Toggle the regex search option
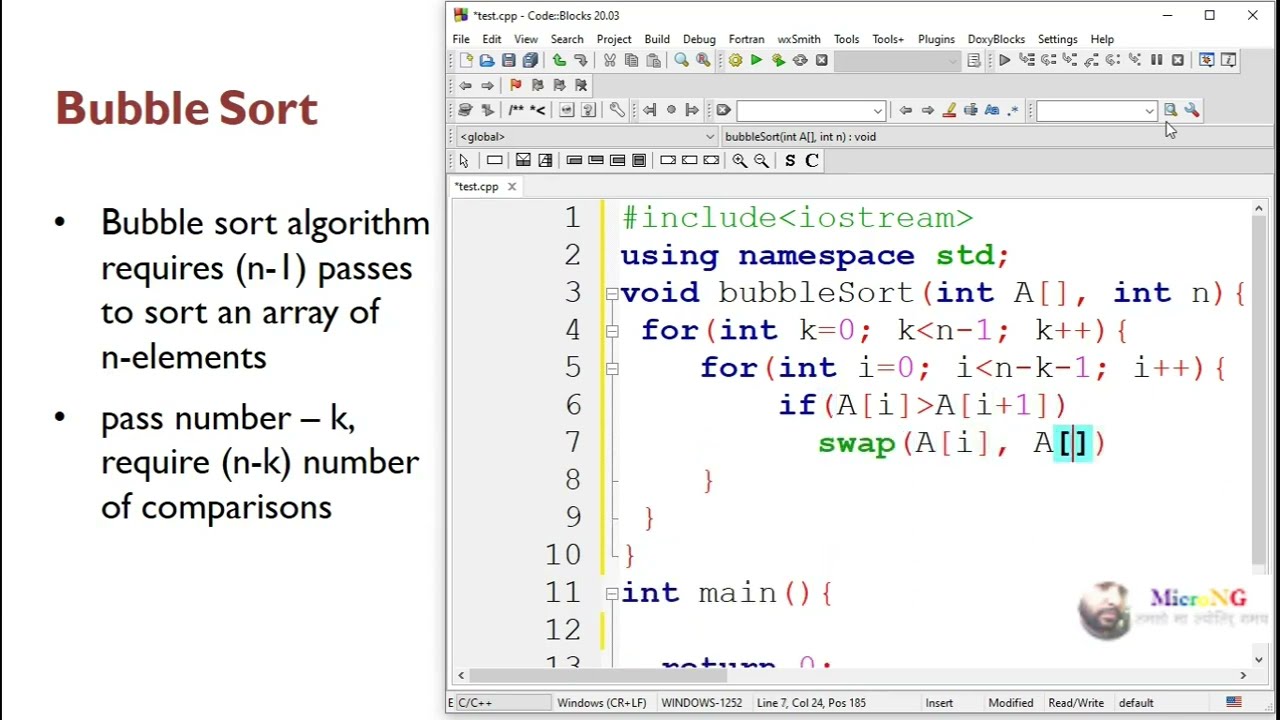The width and height of the screenshot is (1280, 720). pyautogui.click(x=1013, y=111)
